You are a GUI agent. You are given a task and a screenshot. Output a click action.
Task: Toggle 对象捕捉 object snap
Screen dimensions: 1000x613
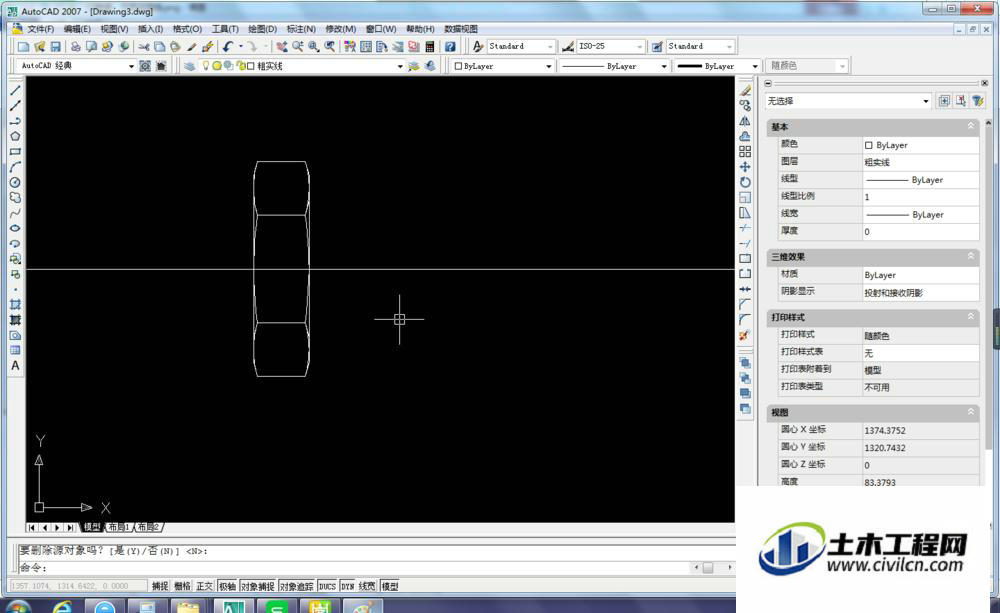(x=258, y=586)
